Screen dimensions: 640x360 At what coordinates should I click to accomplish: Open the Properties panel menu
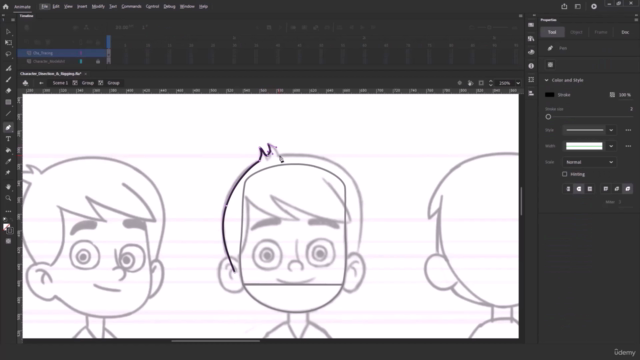click(636, 20)
